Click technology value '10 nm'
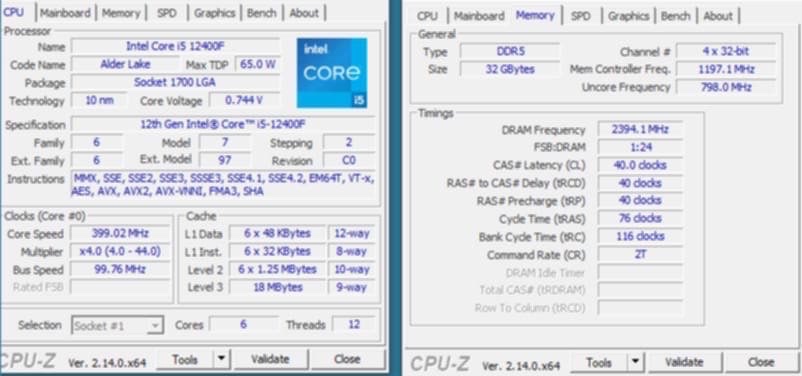This screenshot has height=376, width=802. click(x=99, y=100)
